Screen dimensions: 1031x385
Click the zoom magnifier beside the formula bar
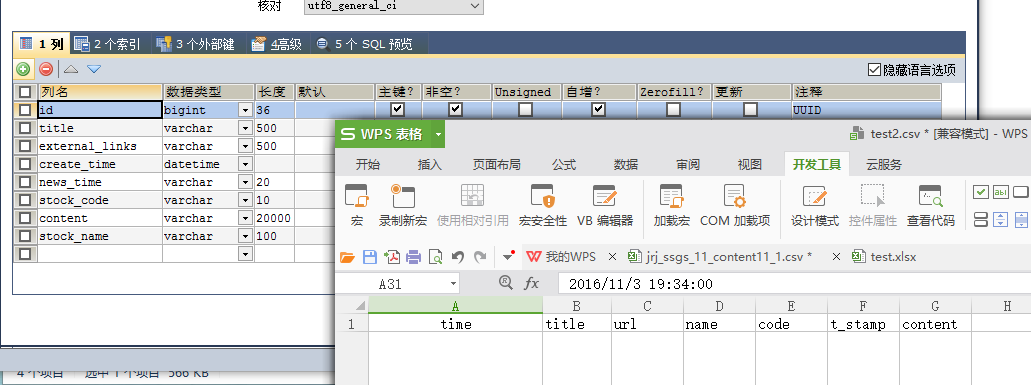(x=505, y=283)
